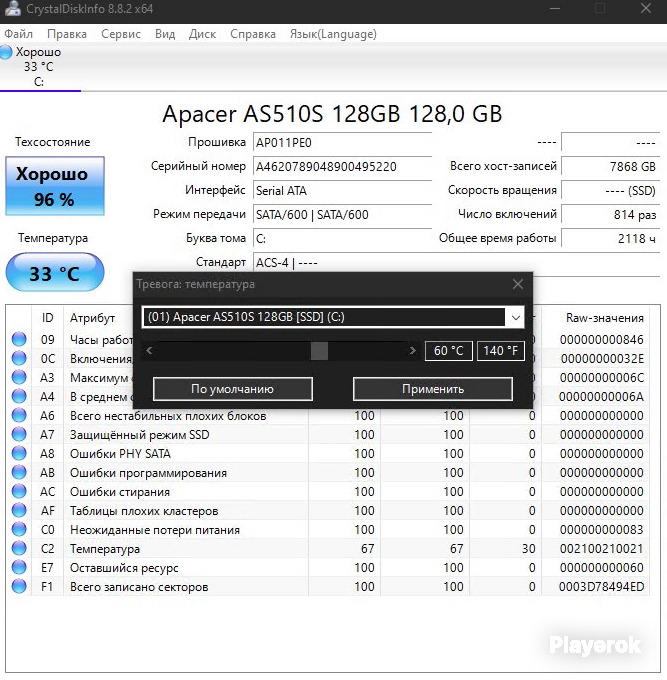Click the Прошивка field AP011PE0
This screenshot has height=680, width=667.
(x=342, y=143)
